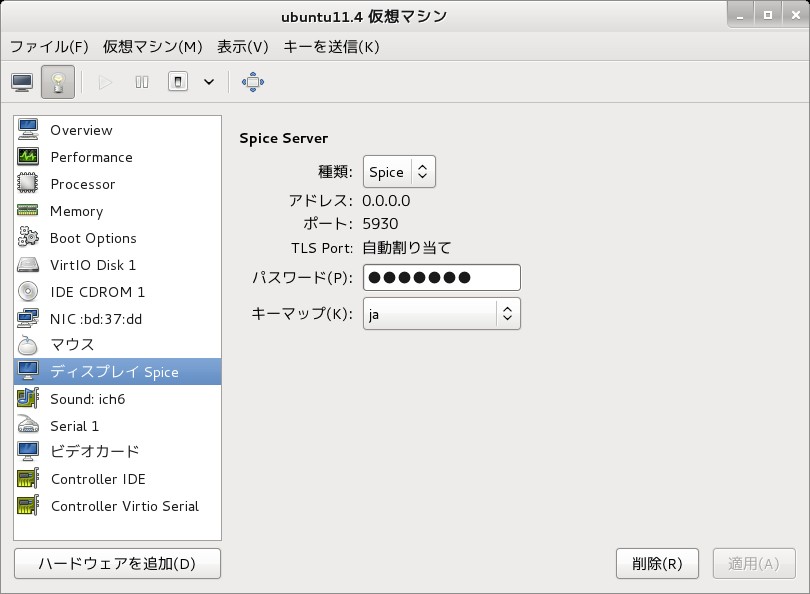Open the shutdown options dropdown arrow
810x594 pixels.
pyautogui.click(x=209, y=82)
